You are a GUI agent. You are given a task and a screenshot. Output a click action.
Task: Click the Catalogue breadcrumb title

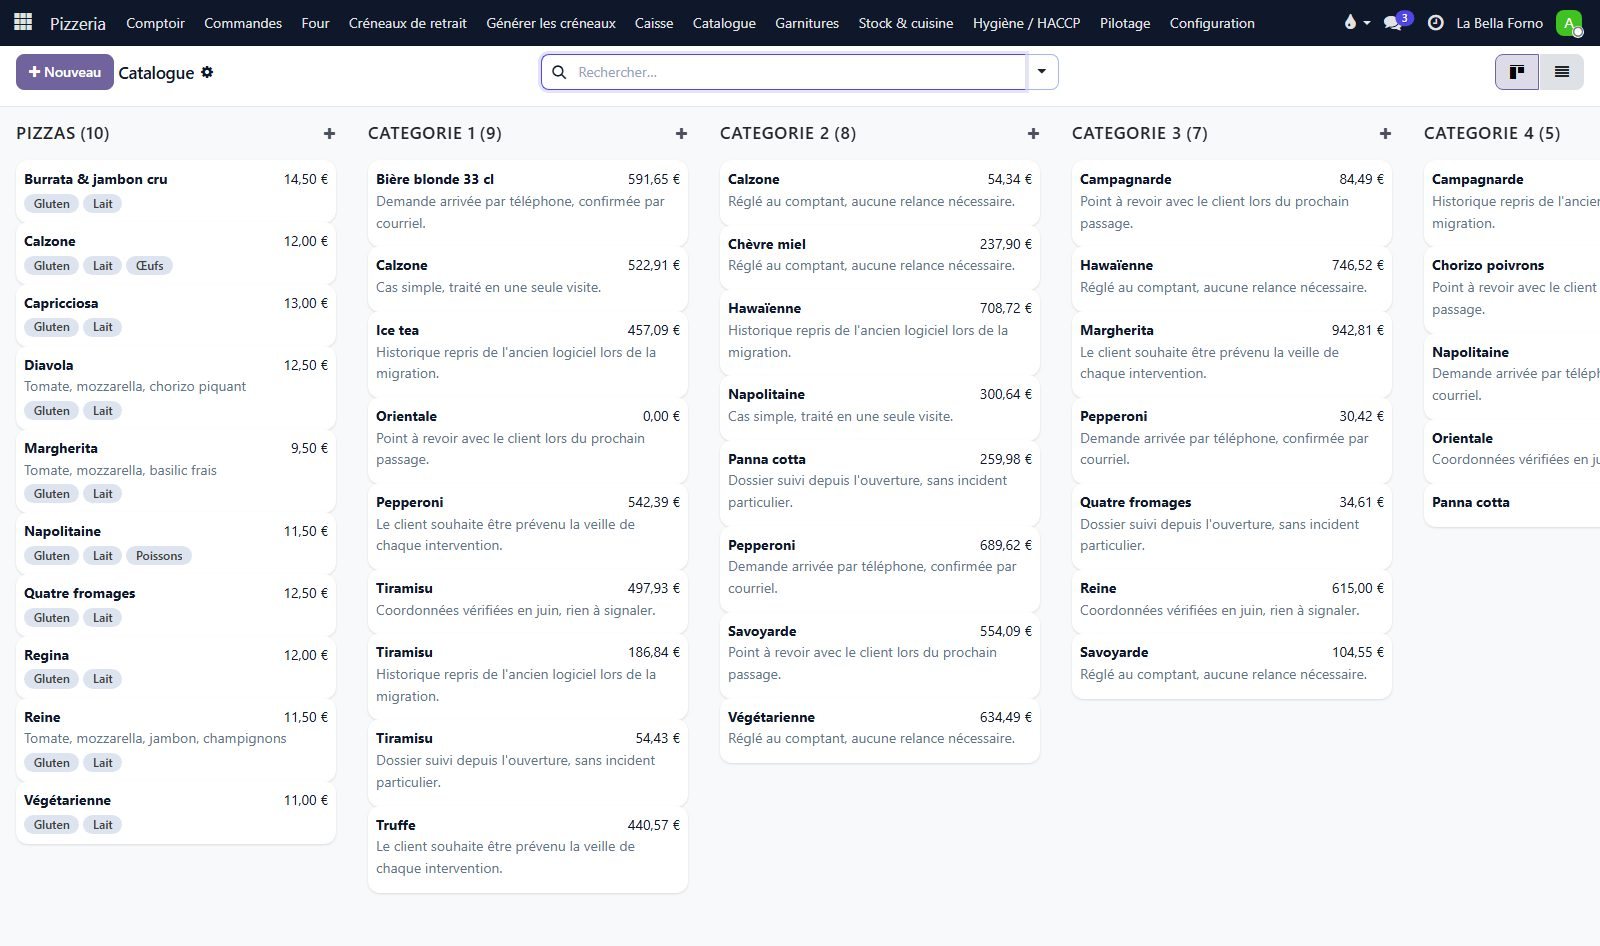pos(156,73)
